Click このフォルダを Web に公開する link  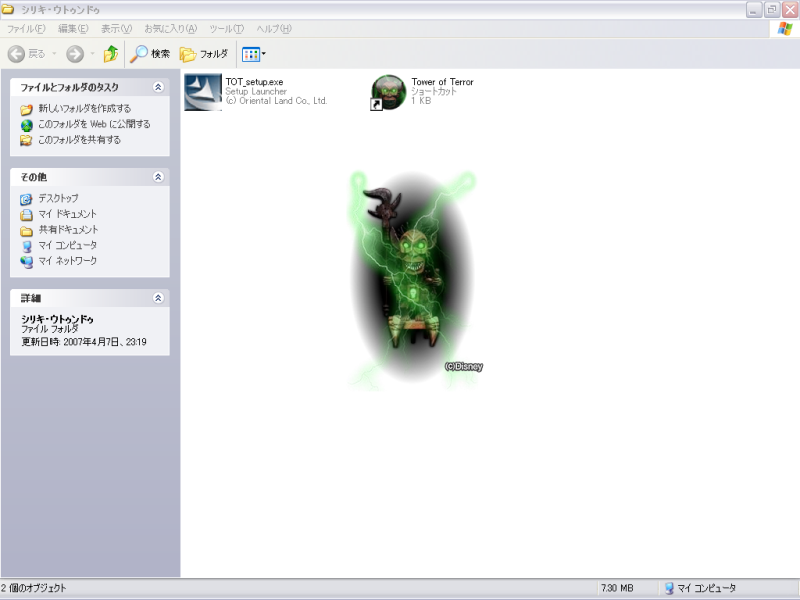pyautogui.click(x=94, y=124)
